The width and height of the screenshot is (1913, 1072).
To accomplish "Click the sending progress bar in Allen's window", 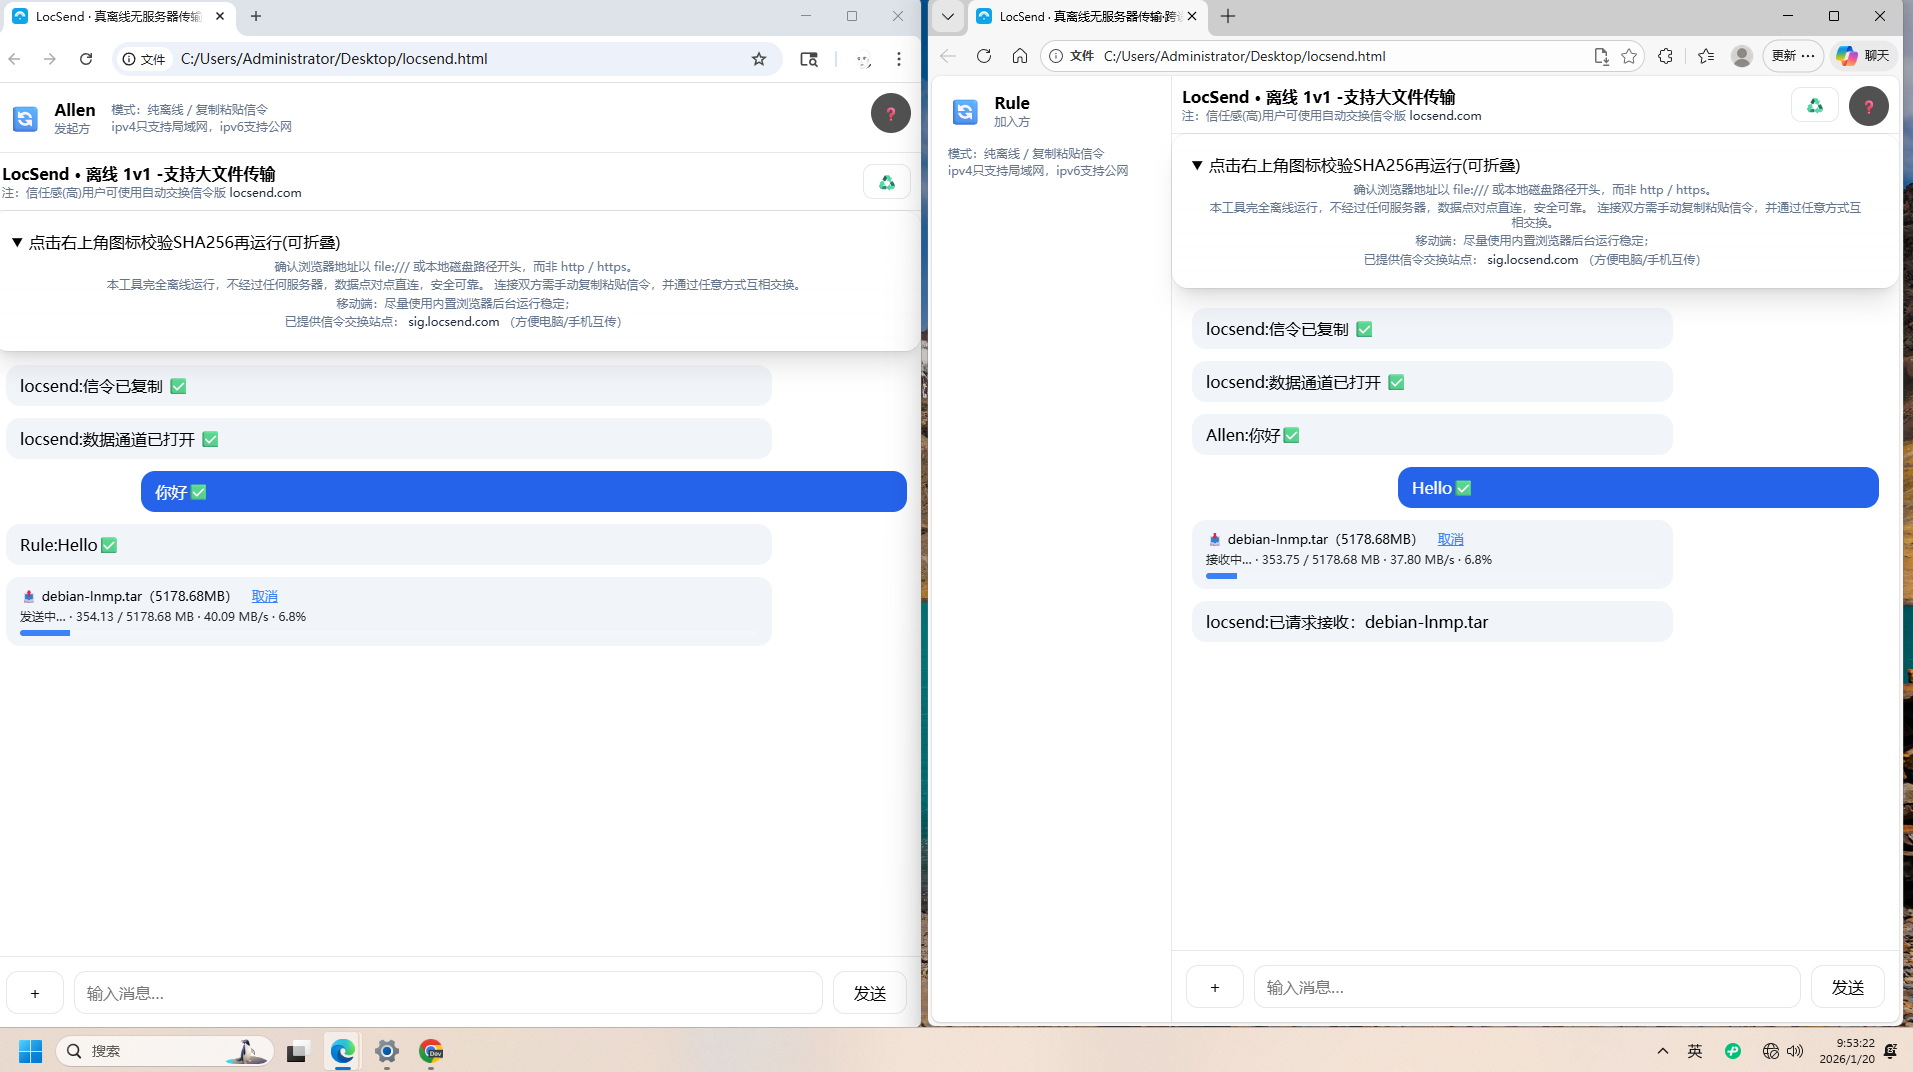I will [389, 633].
